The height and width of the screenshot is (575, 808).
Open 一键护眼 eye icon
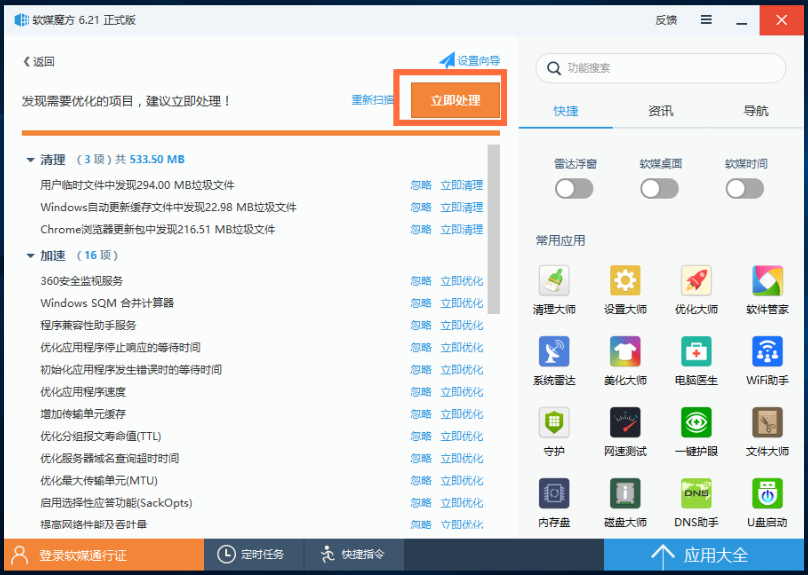tap(696, 422)
